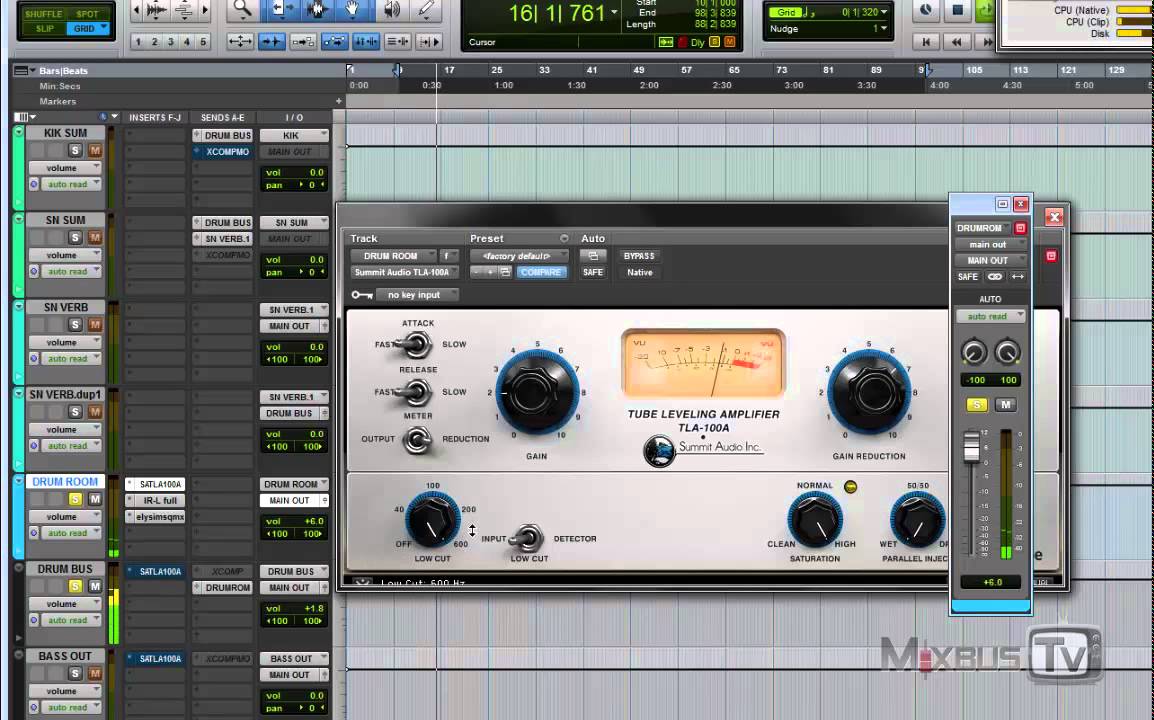Toggle the Tab to Transients button
1154x720 pixels.
click(271, 42)
